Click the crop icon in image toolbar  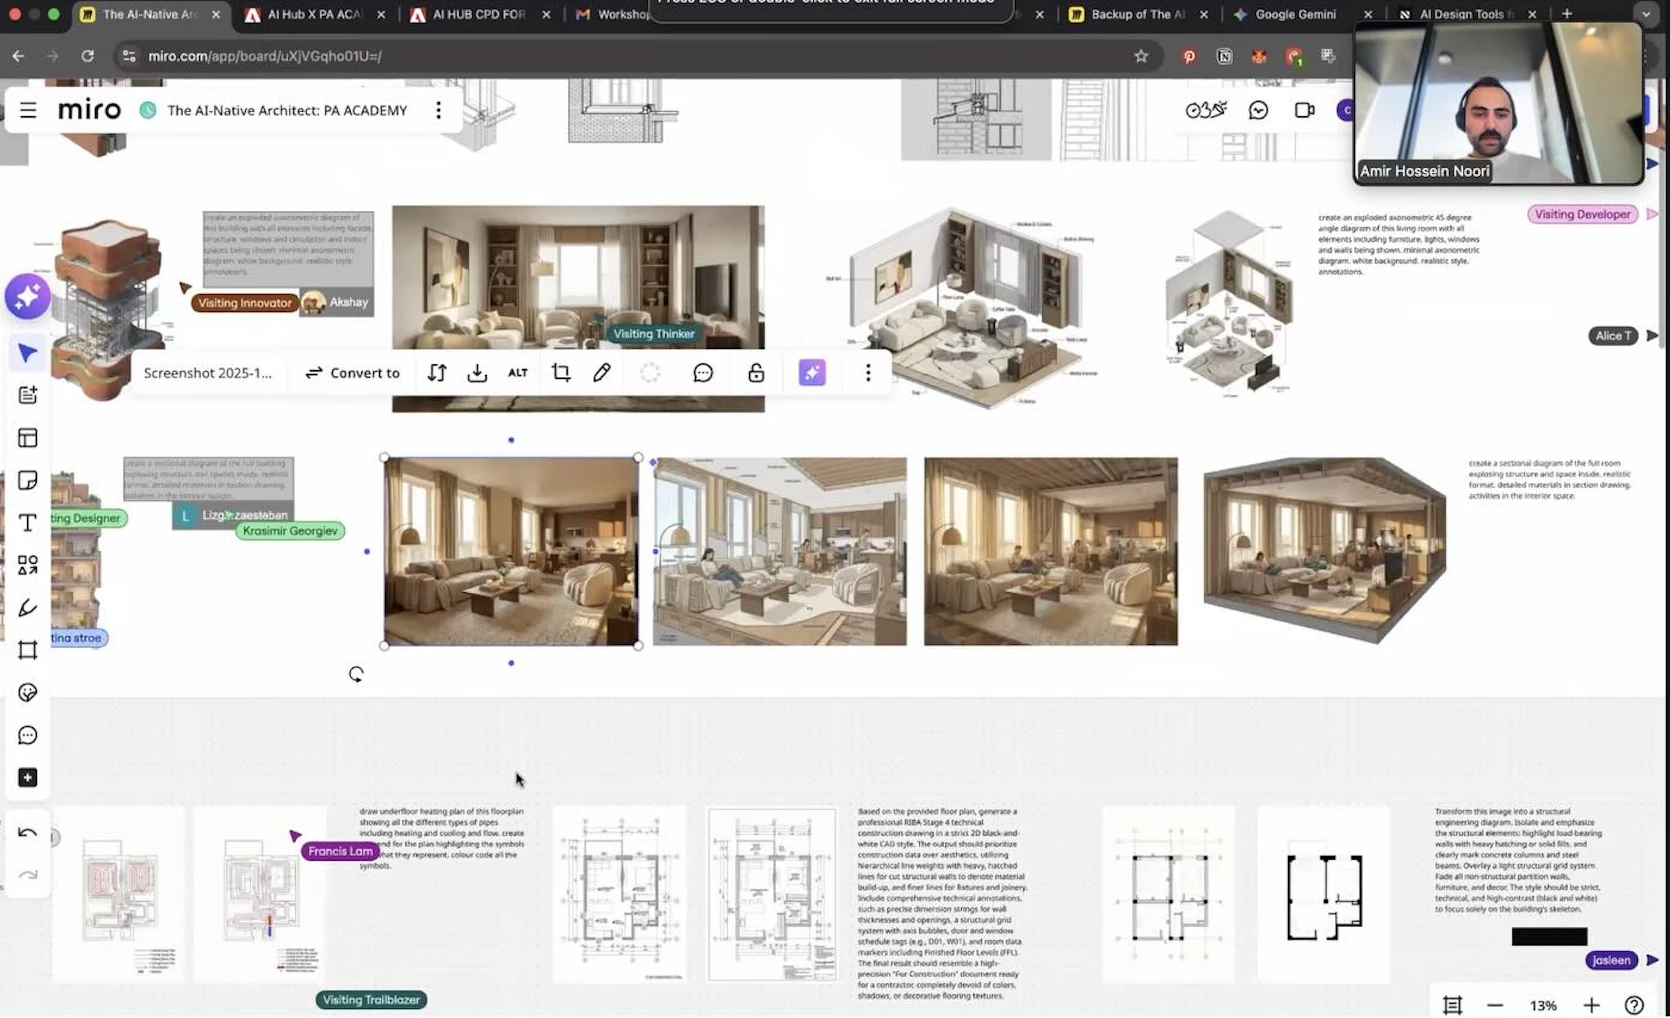pyautogui.click(x=561, y=373)
